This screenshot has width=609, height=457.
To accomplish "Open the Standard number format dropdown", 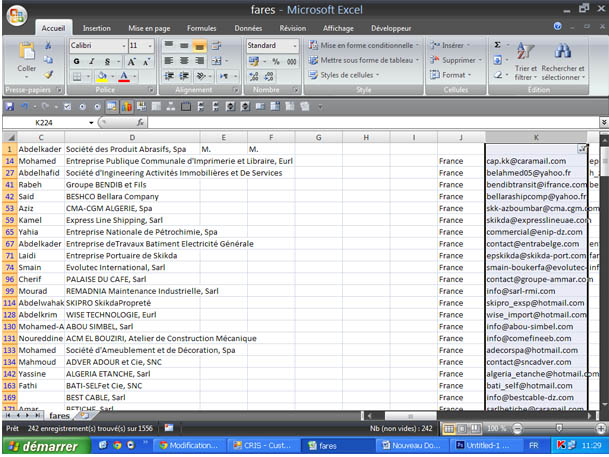I will (295, 46).
